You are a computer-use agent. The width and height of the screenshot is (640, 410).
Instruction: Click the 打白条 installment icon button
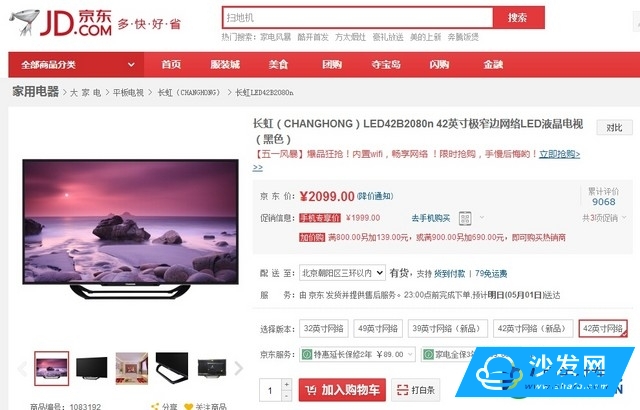(x=416, y=390)
